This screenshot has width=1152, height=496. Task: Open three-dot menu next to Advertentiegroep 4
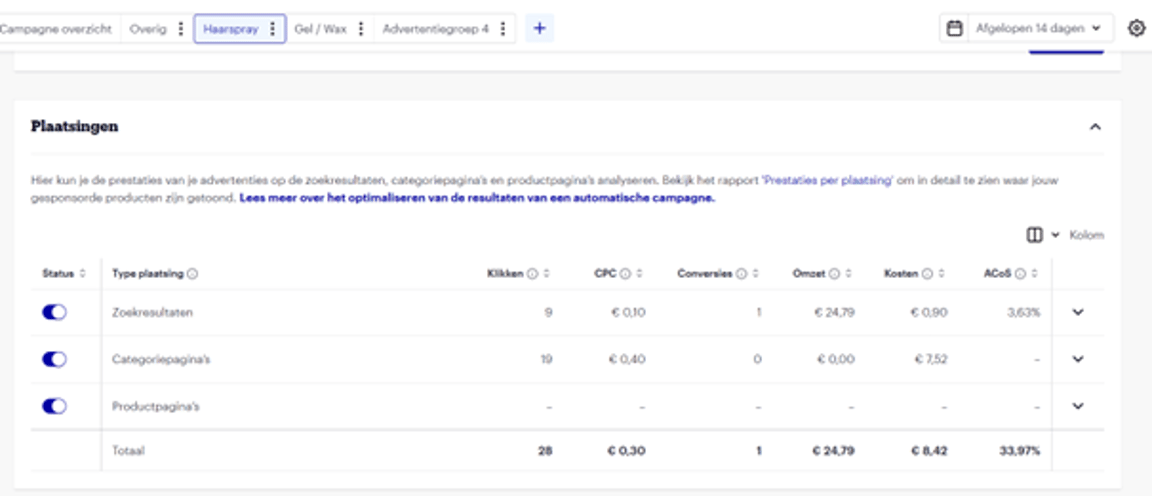pos(503,29)
